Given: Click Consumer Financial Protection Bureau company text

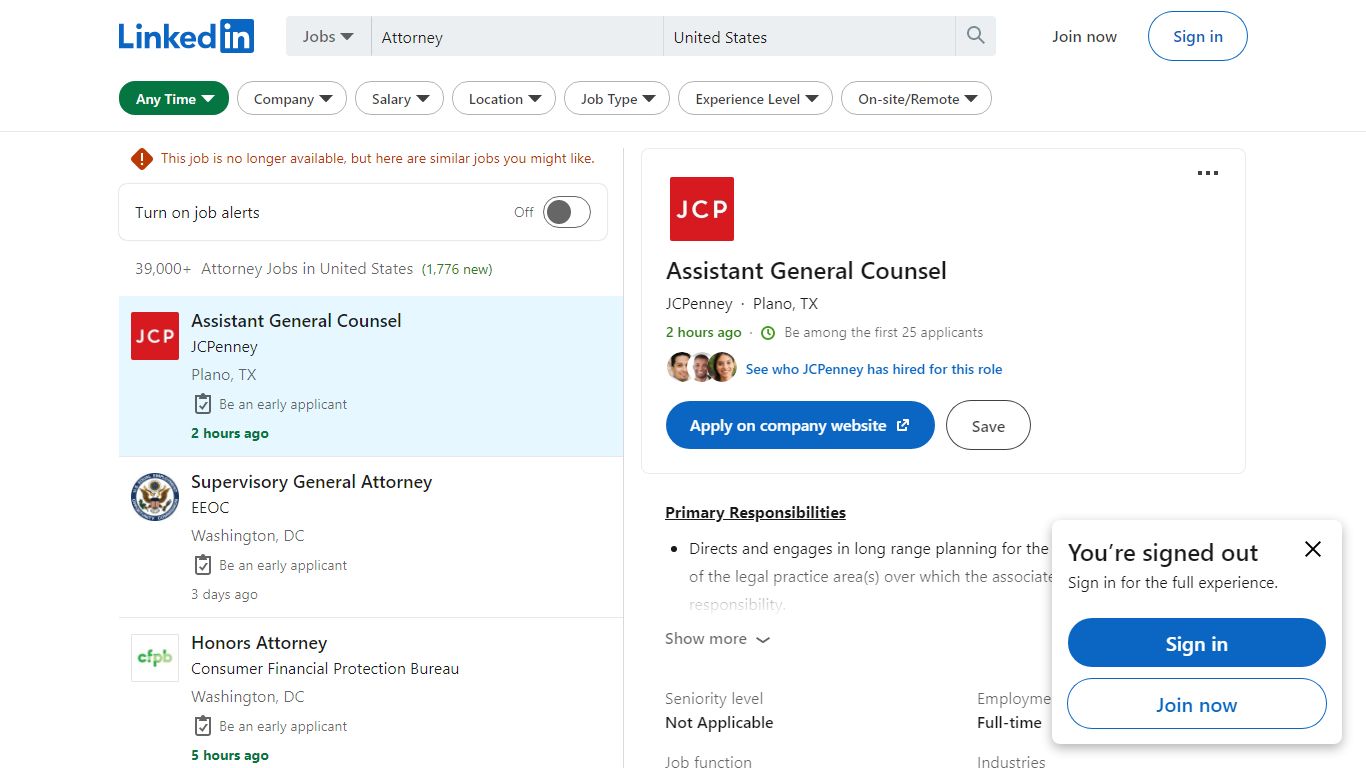Looking at the screenshot, I should tap(325, 669).
